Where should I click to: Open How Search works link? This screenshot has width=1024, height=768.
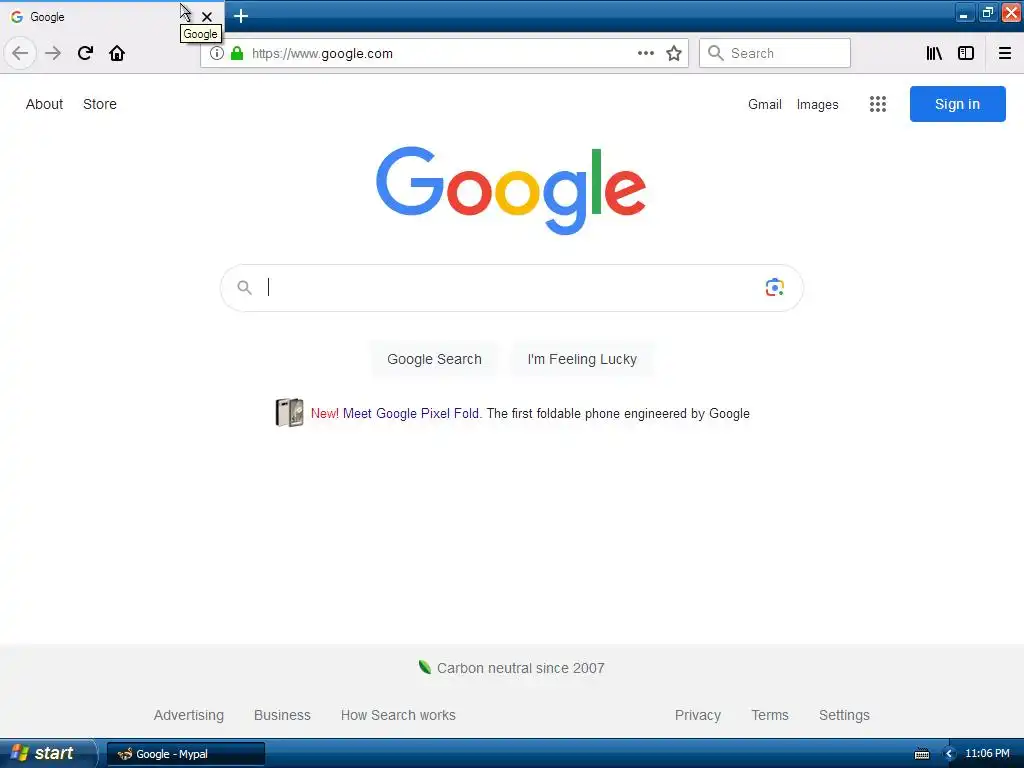[x=398, y=715]
